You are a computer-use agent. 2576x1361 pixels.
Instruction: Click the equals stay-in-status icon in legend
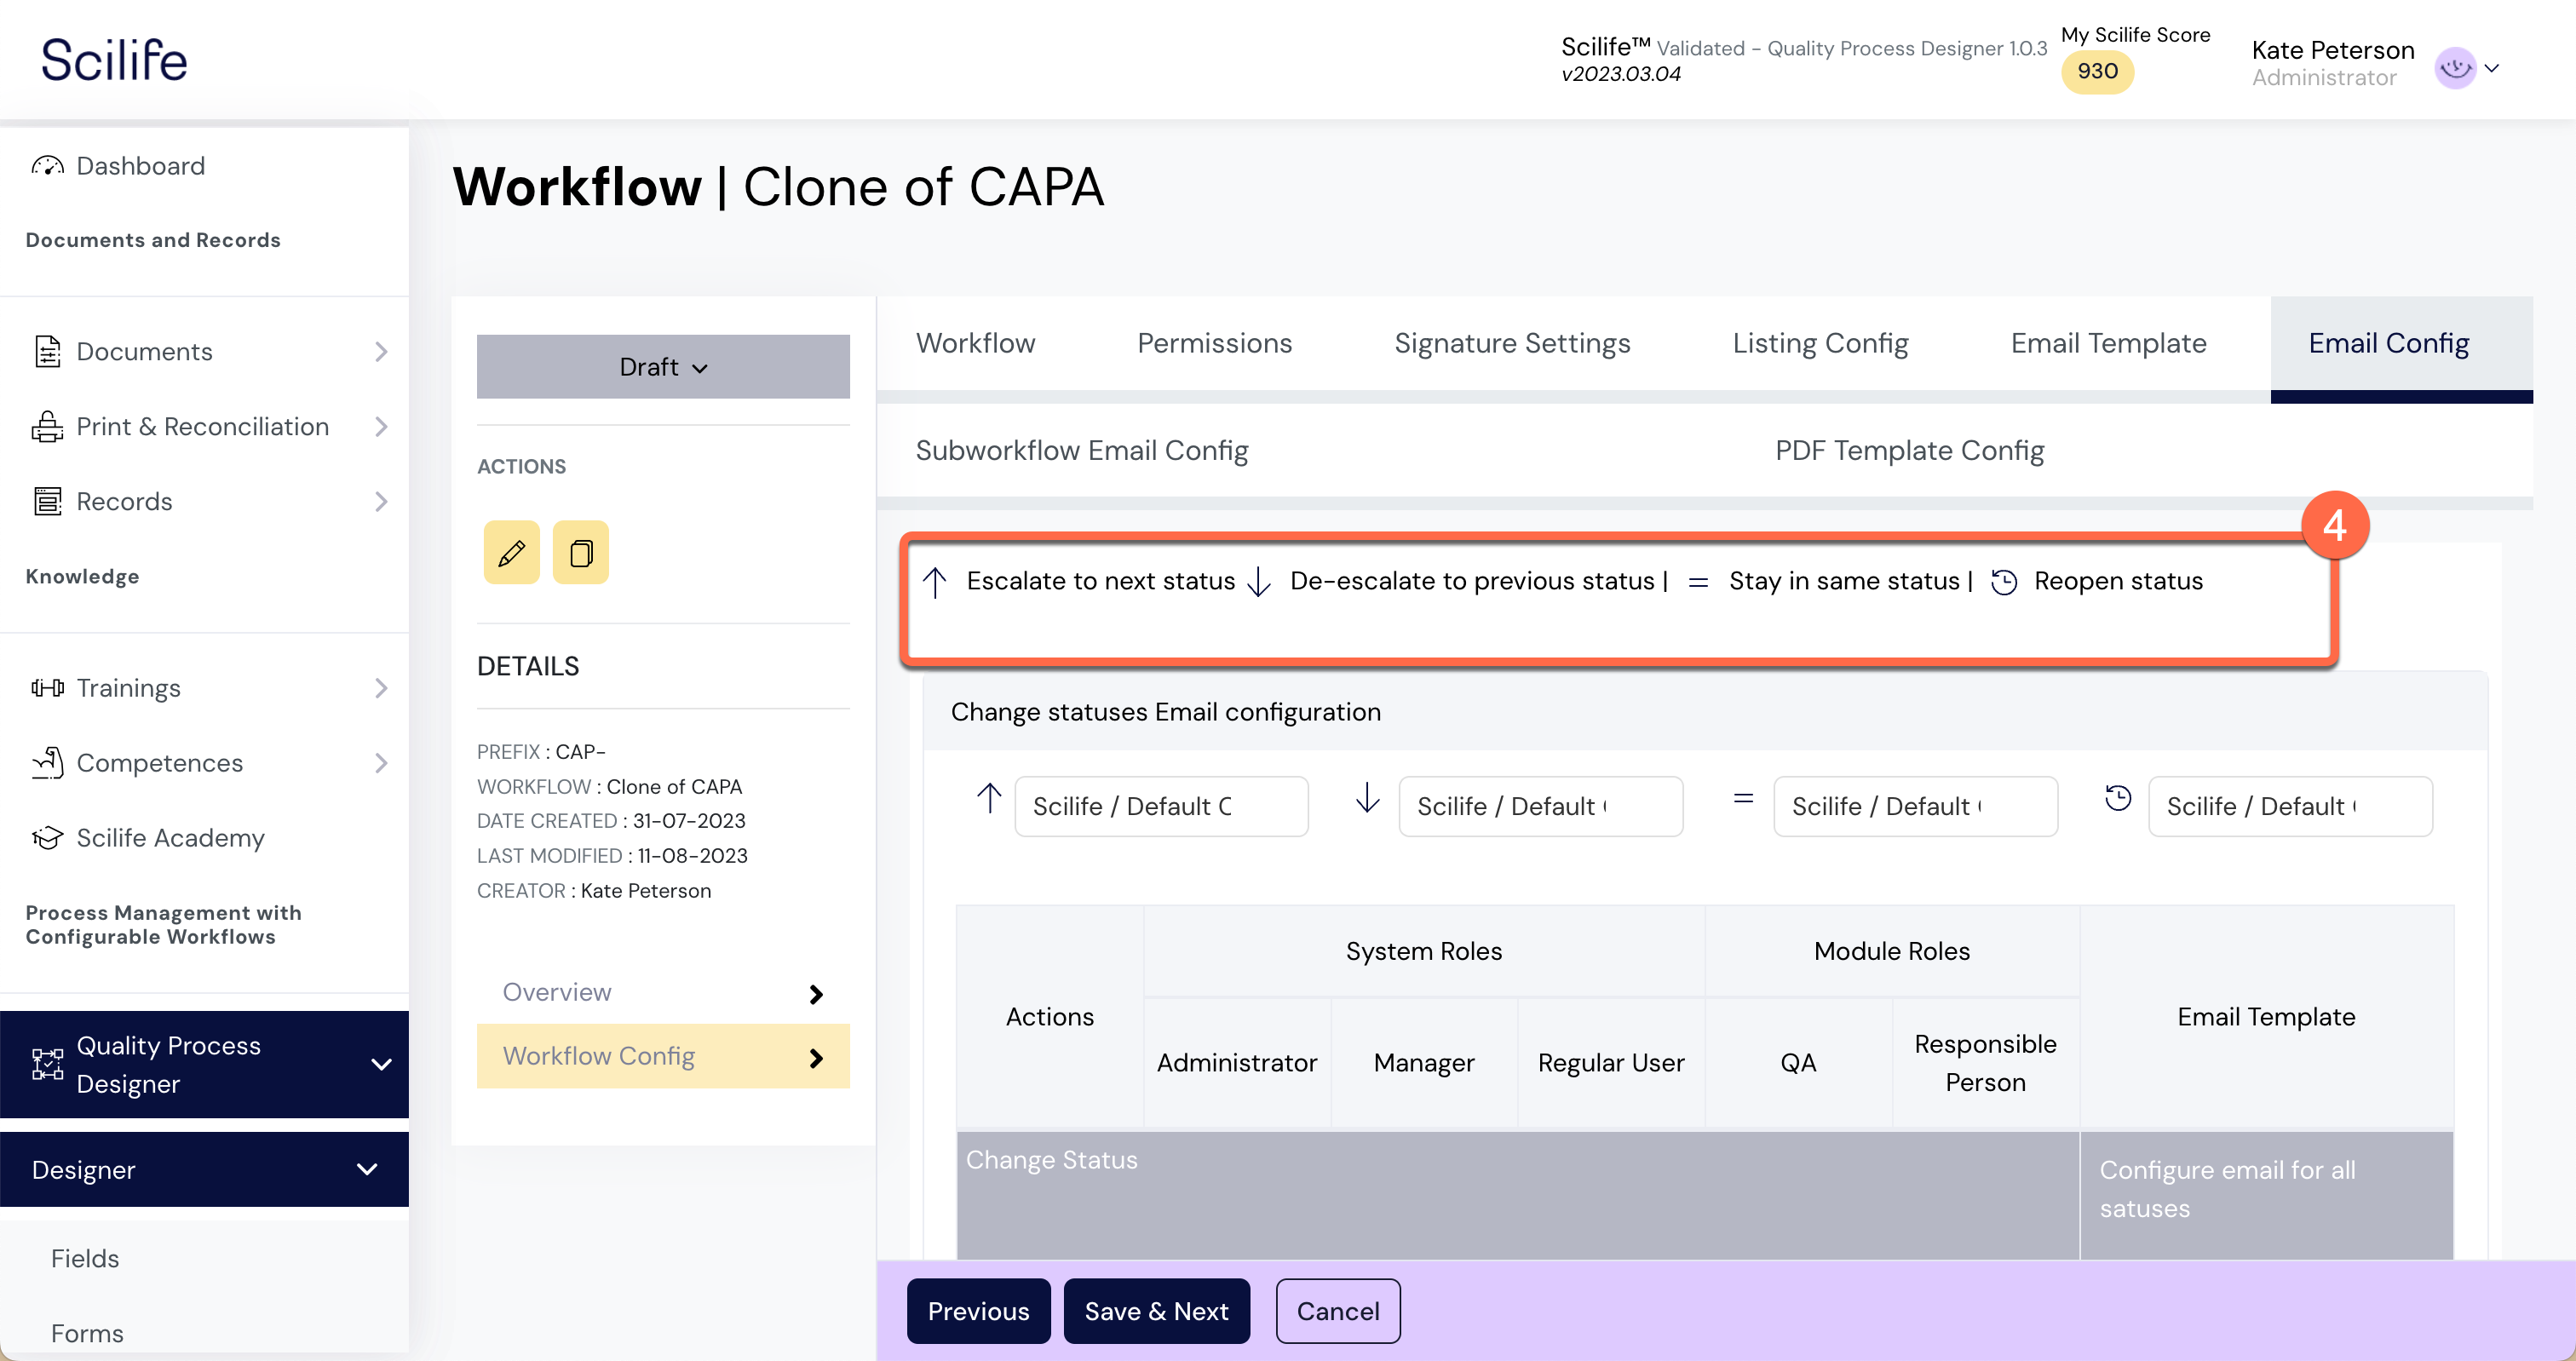(1698, 582)
